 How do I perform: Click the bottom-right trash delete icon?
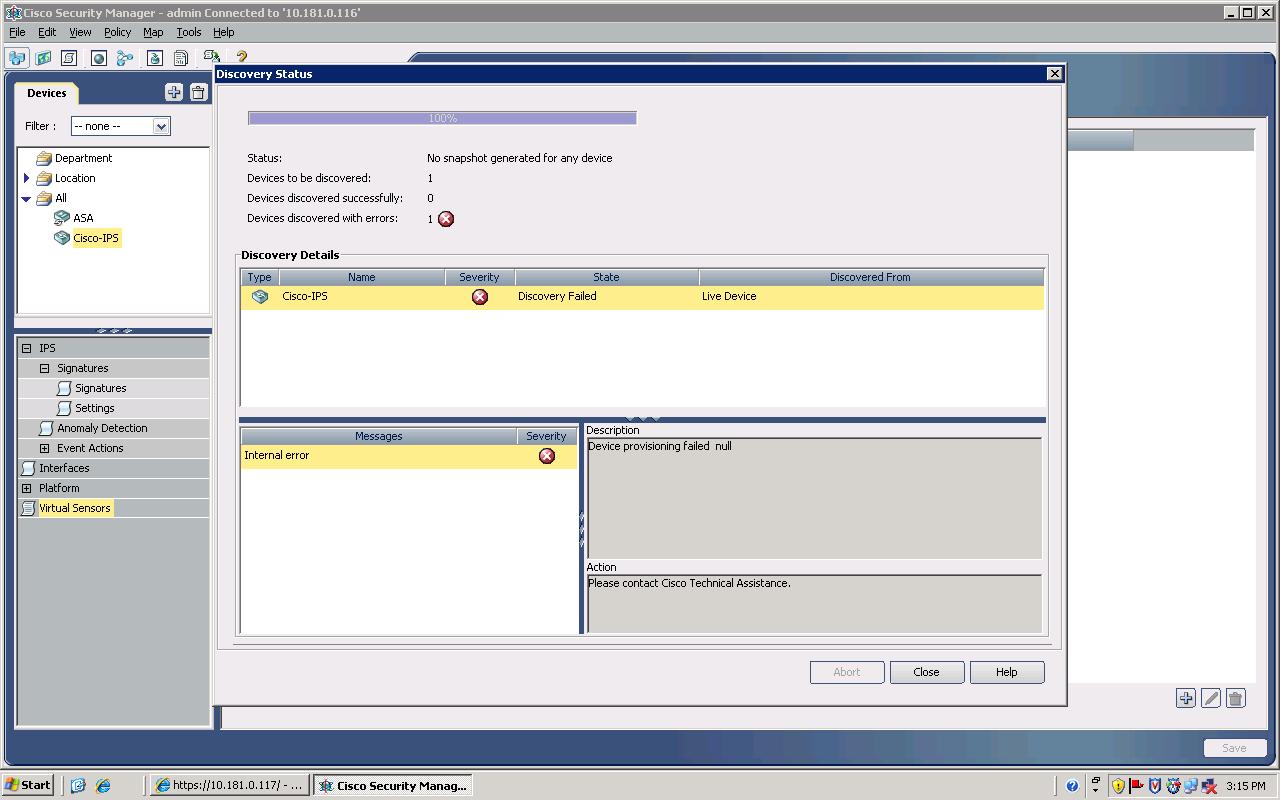pyautogui.click(x=1235, y=698)
